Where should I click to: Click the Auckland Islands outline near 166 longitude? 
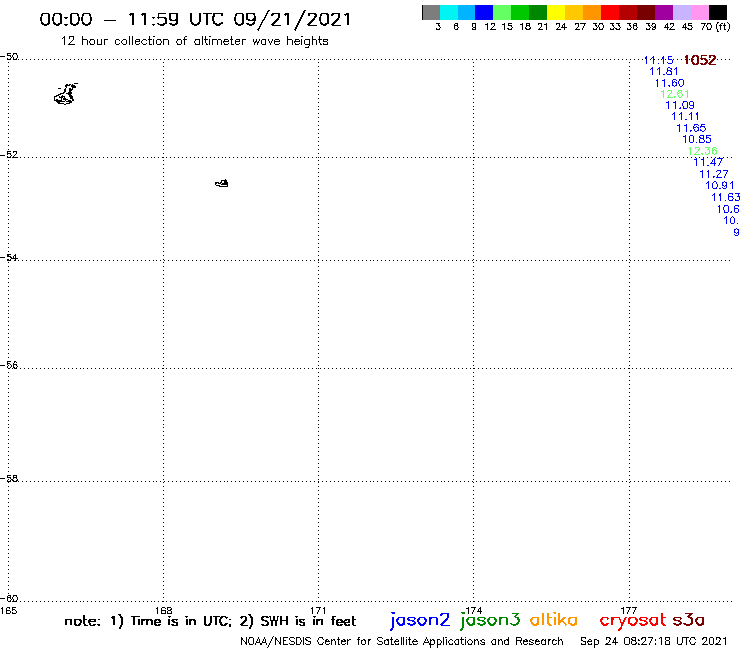coord(66,94)
